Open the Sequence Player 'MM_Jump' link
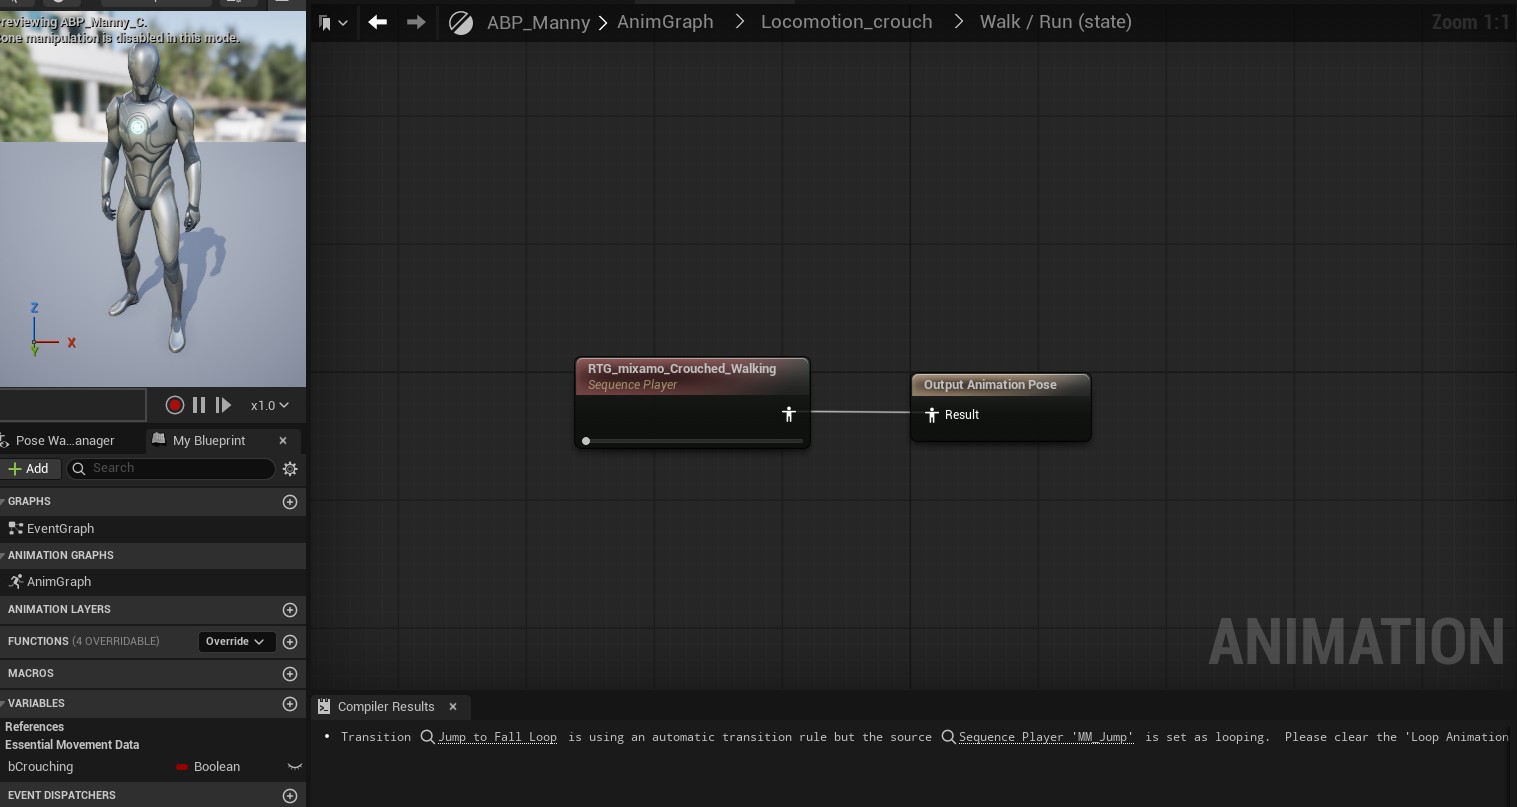 (x=1046, y=737)
